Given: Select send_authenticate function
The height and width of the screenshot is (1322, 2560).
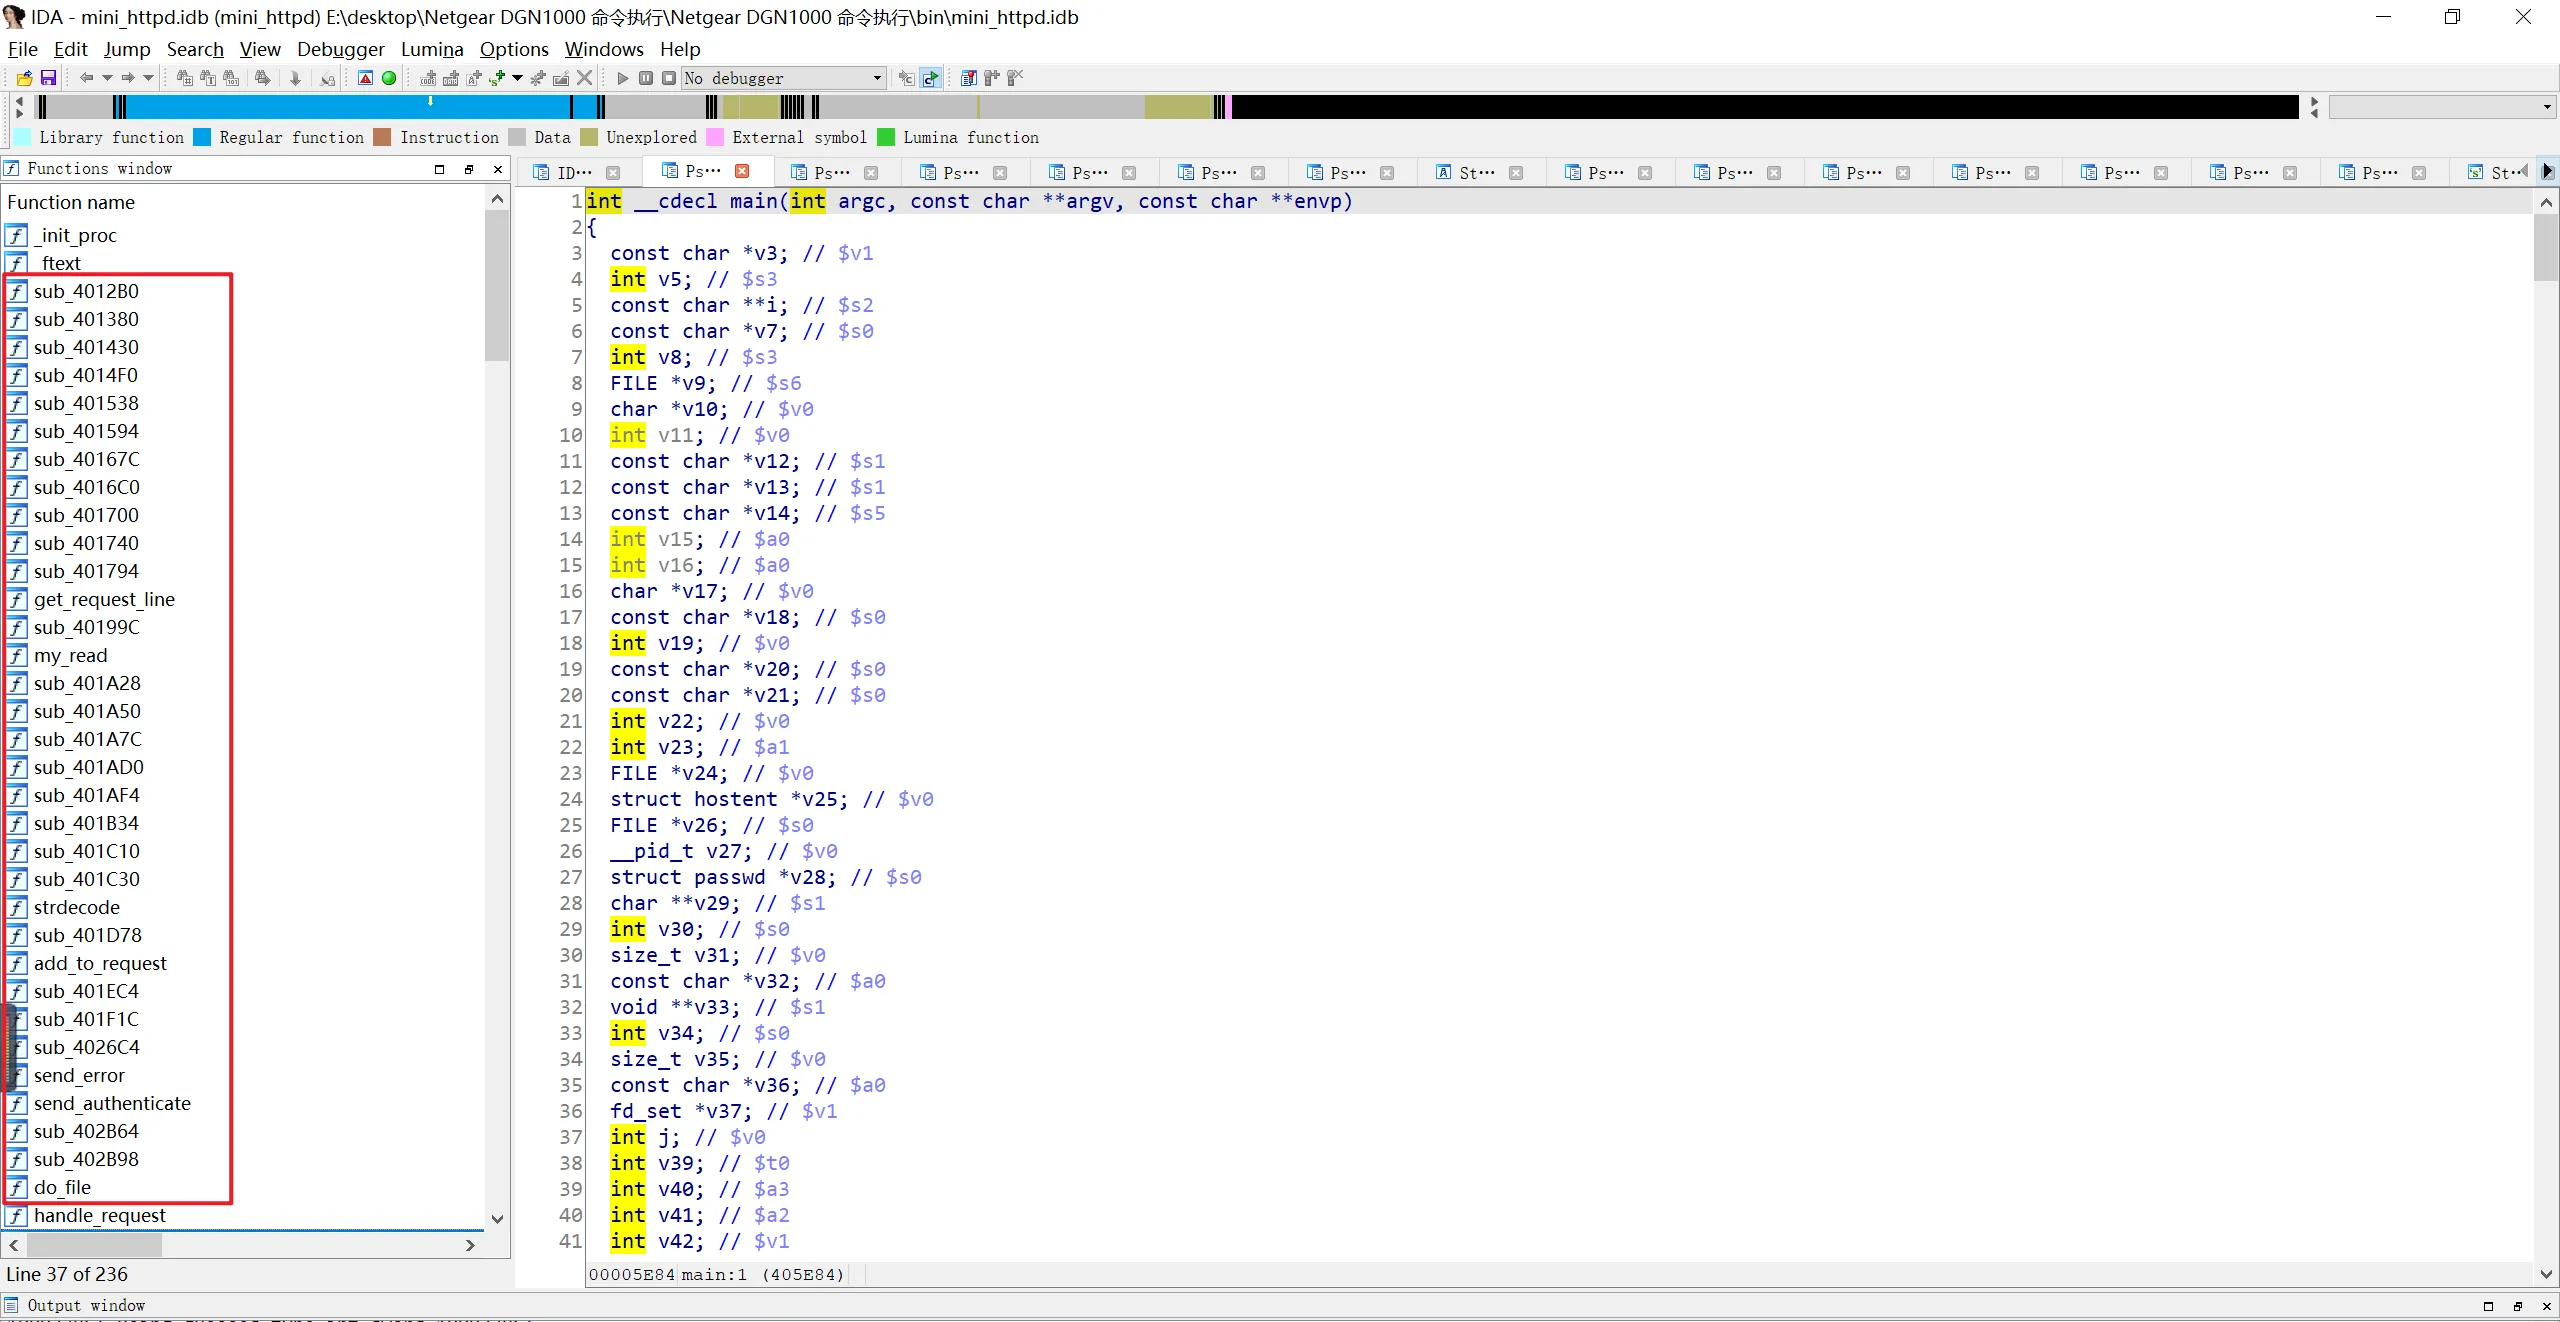Looking at the screenshot, I should point(112,1103).
